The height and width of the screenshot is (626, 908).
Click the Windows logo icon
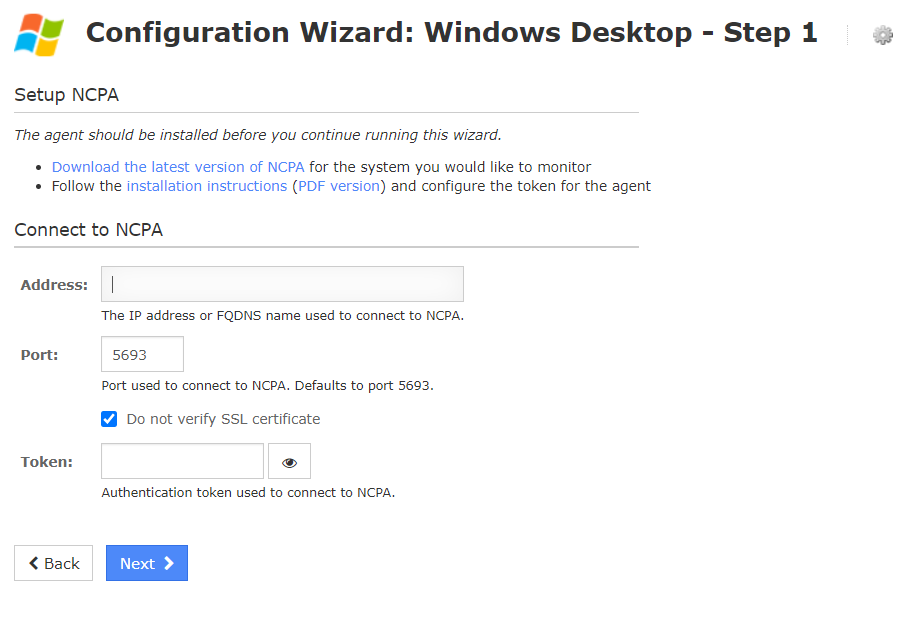(x=39, y=34)
